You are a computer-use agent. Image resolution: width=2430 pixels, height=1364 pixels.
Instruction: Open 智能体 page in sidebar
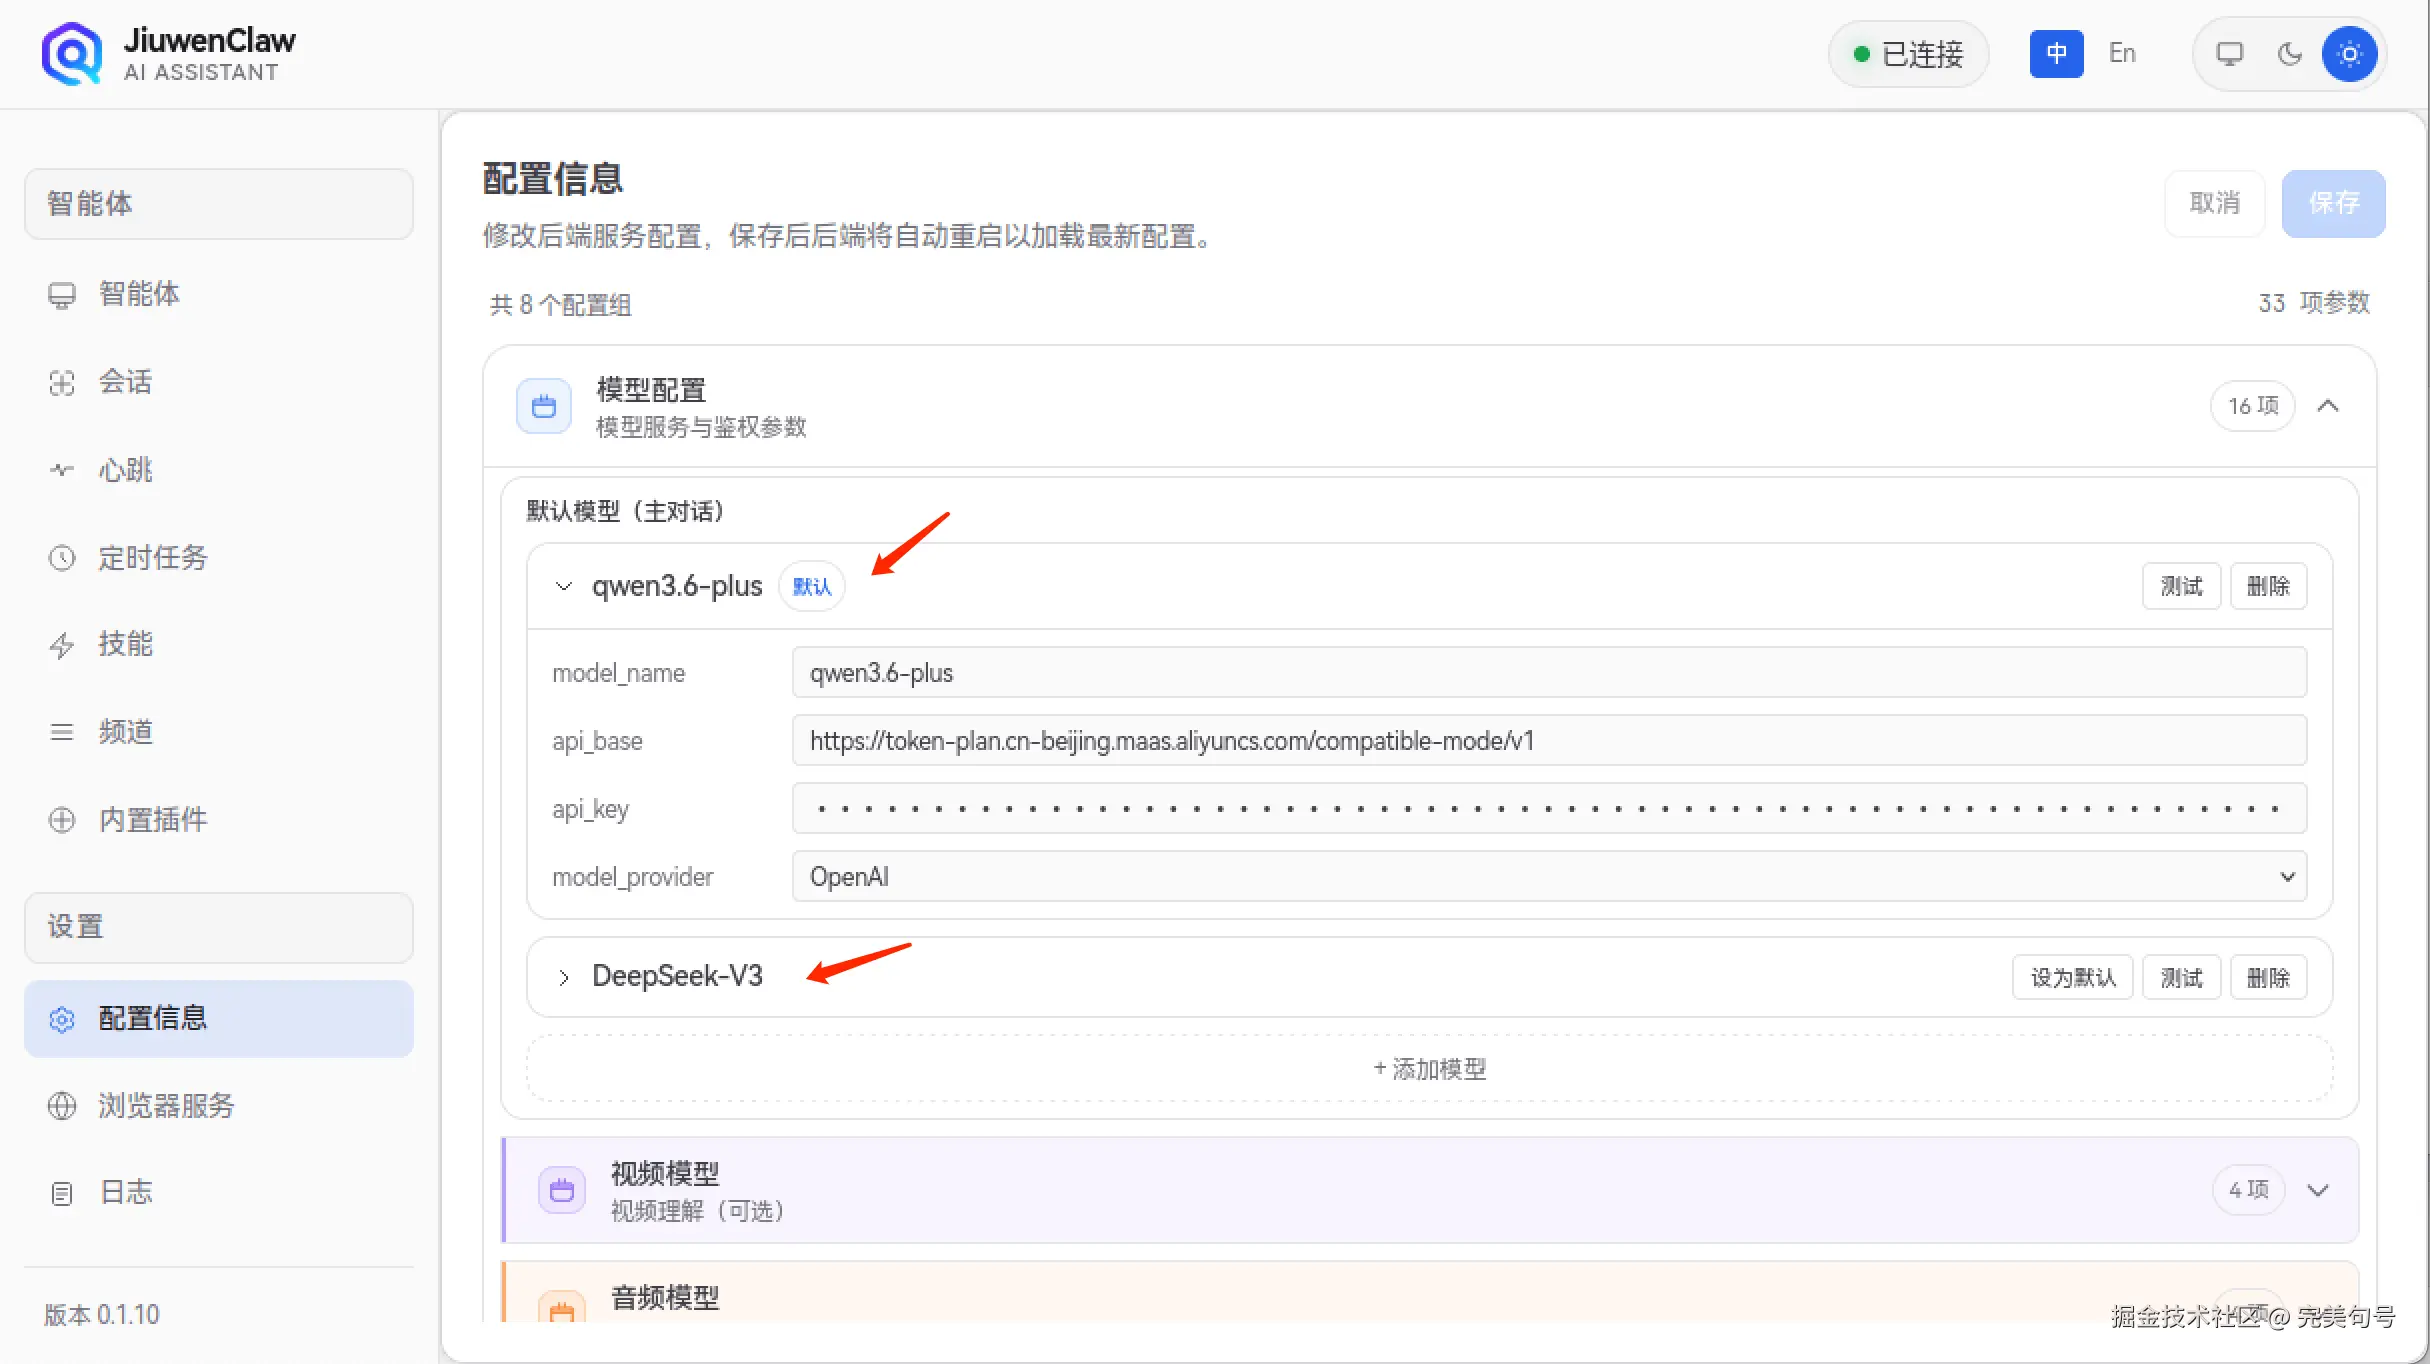click(x=218, y=295)
